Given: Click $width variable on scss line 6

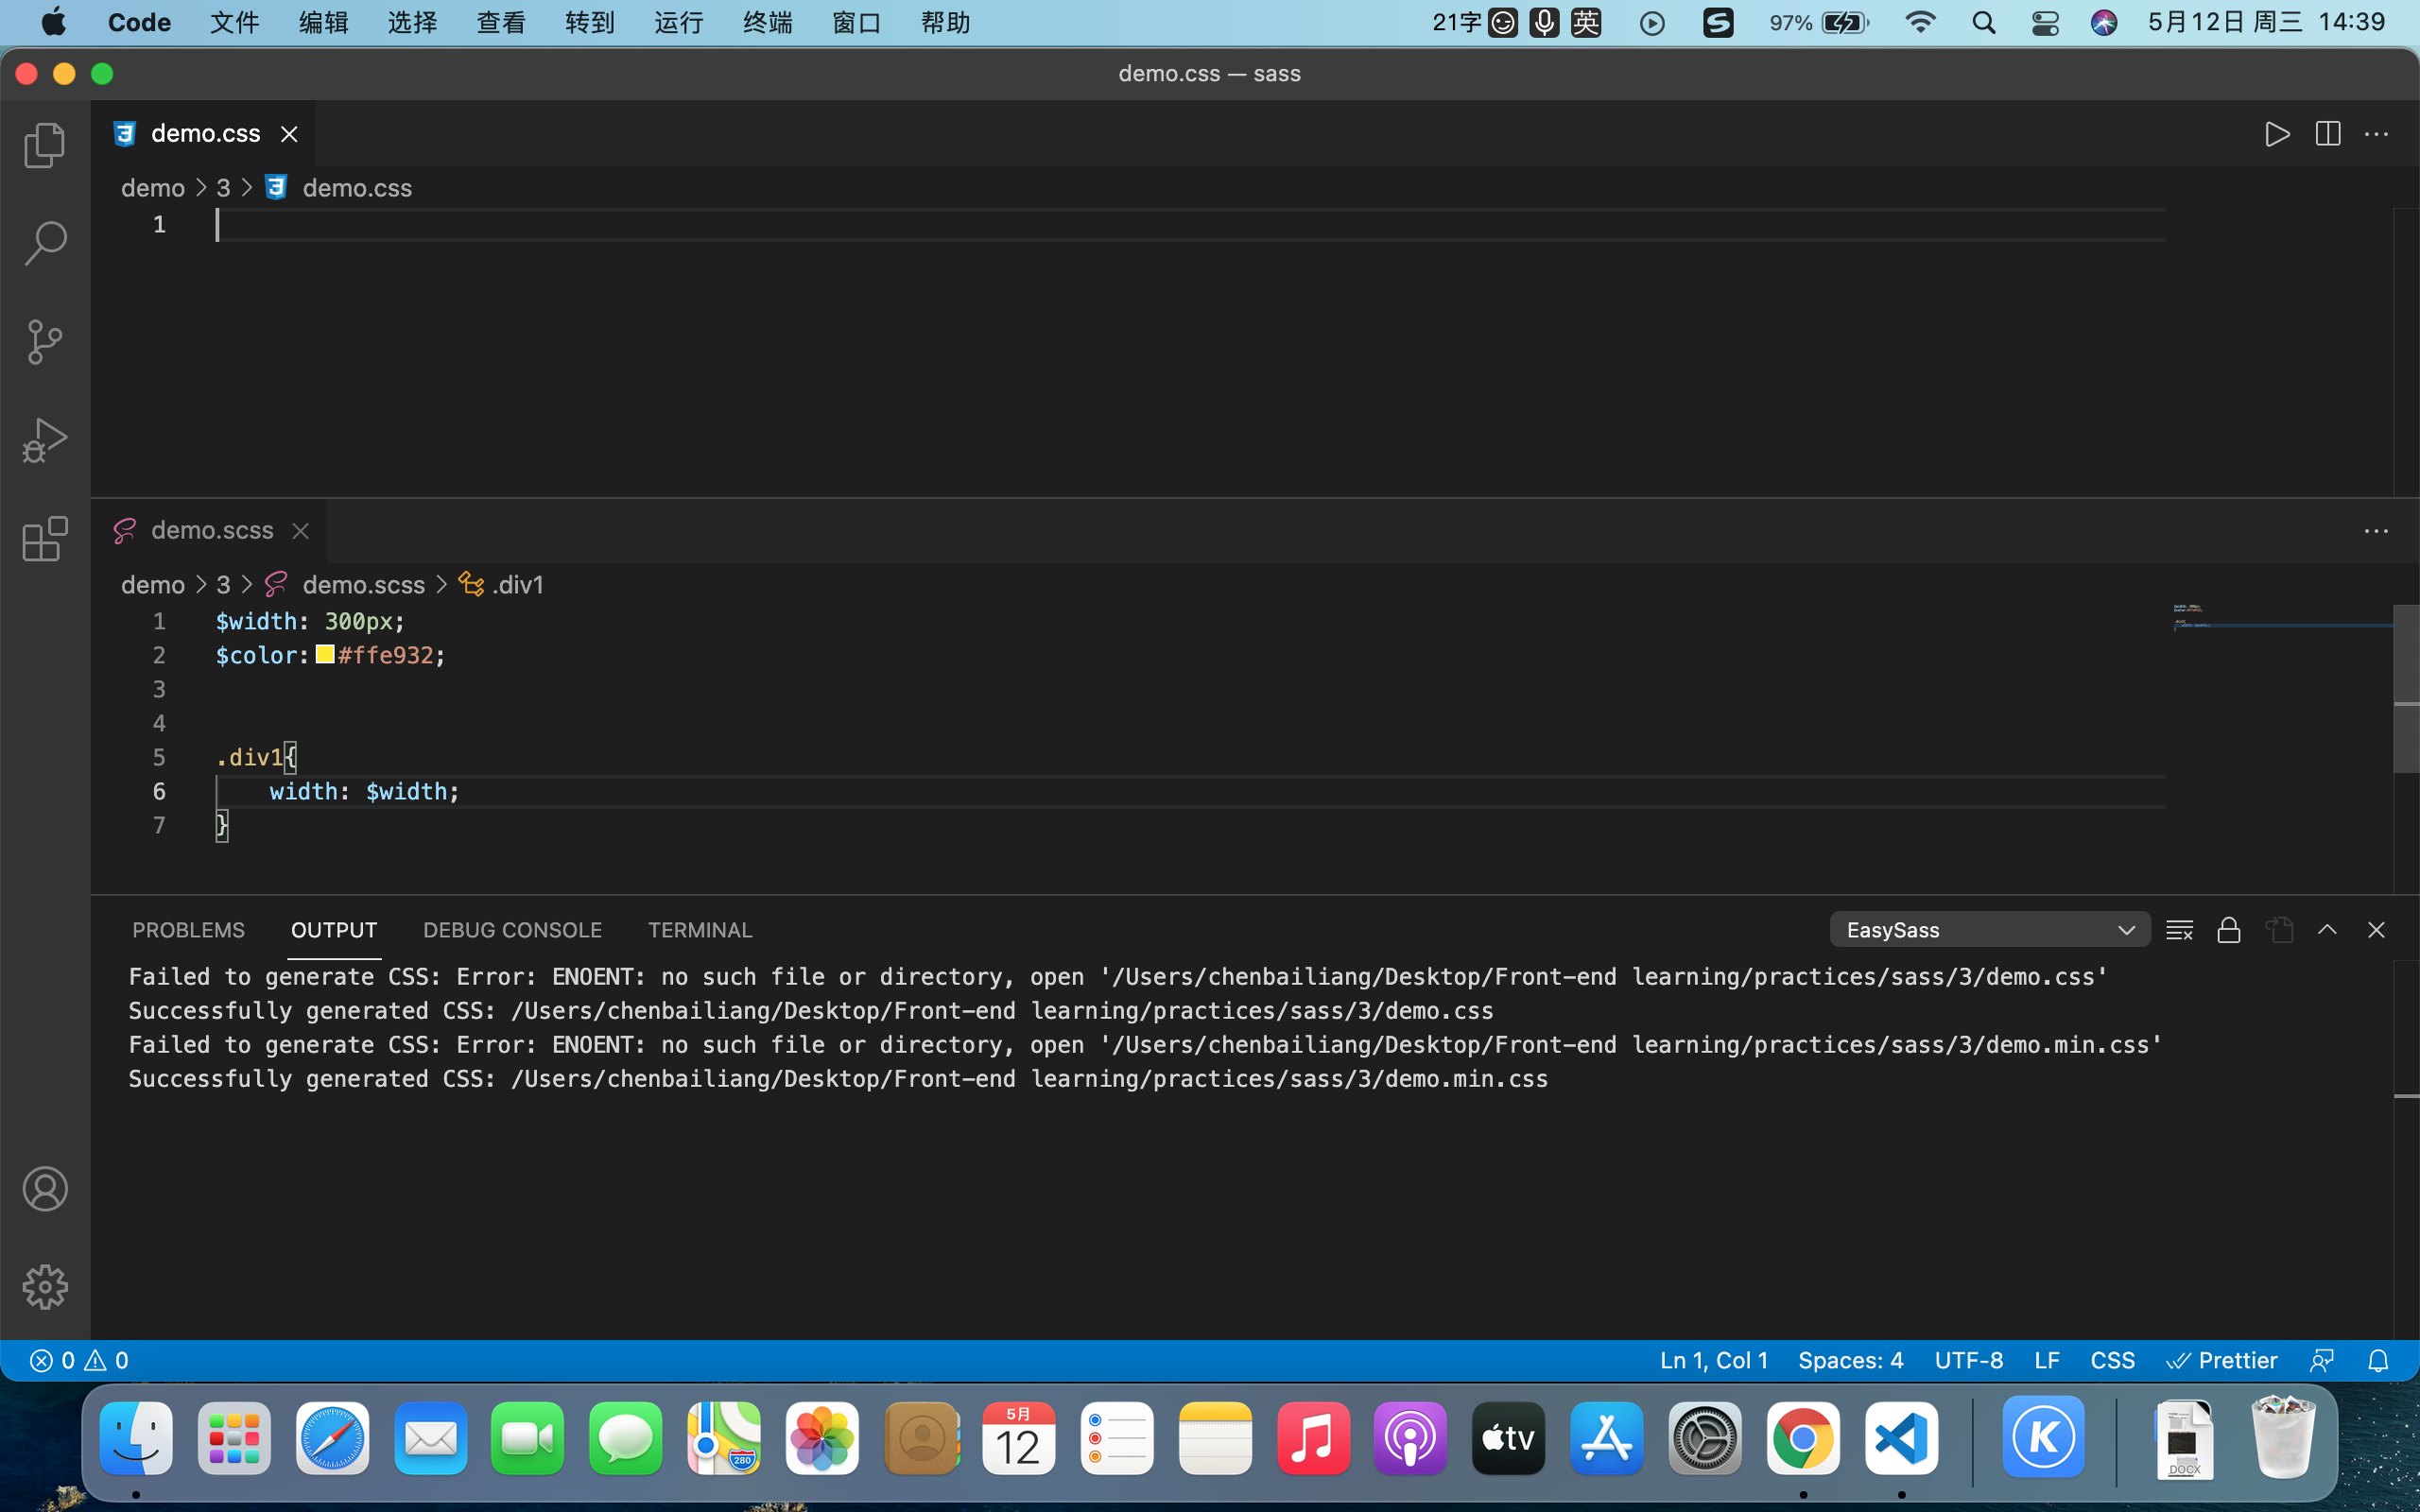Looking at the screenshot, I should 406,791.
